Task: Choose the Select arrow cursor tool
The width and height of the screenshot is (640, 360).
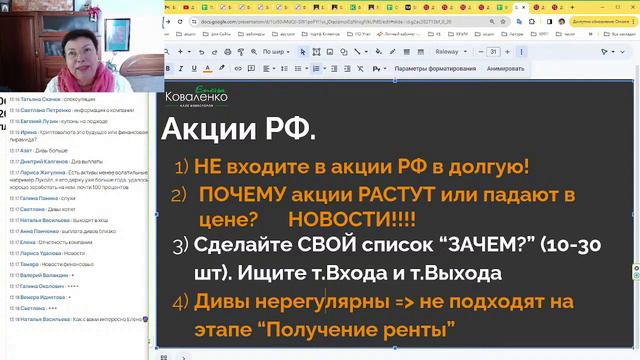Action: (302, 52)
